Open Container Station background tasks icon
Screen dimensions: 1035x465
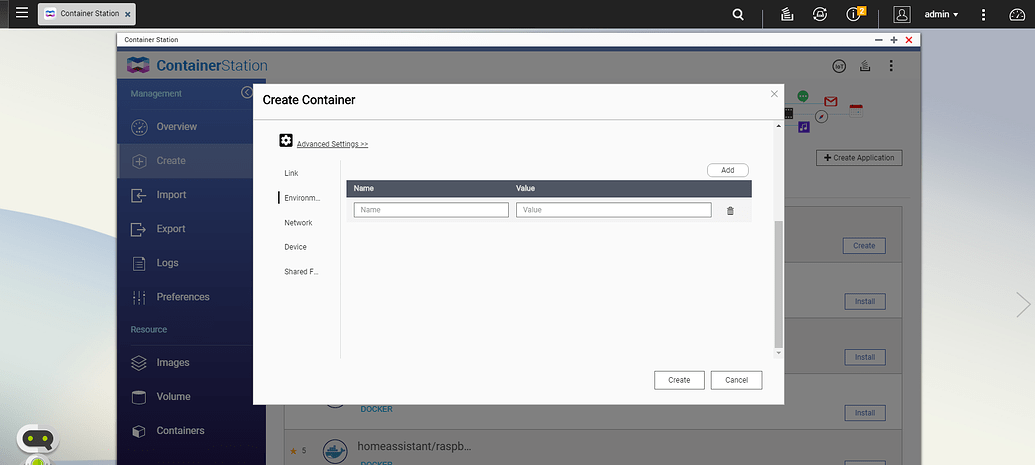(x=864, y=66)
